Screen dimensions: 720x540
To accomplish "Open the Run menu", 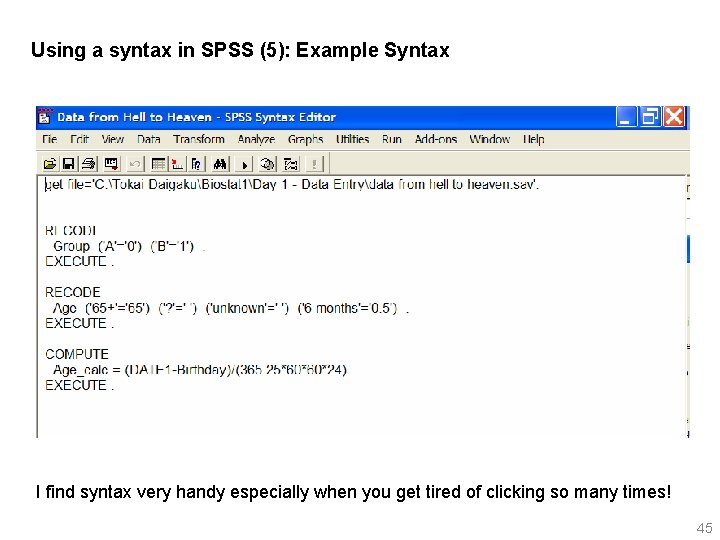I will (392, 139).
